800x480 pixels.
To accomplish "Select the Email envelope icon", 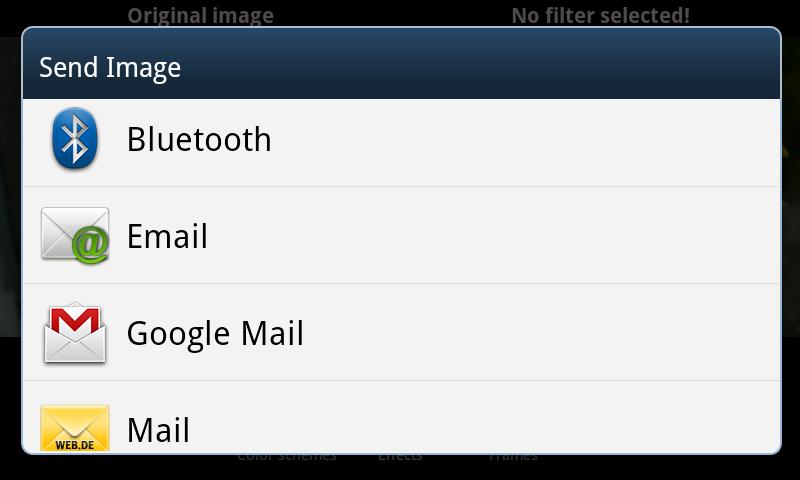I will click(x=75, y=235).
